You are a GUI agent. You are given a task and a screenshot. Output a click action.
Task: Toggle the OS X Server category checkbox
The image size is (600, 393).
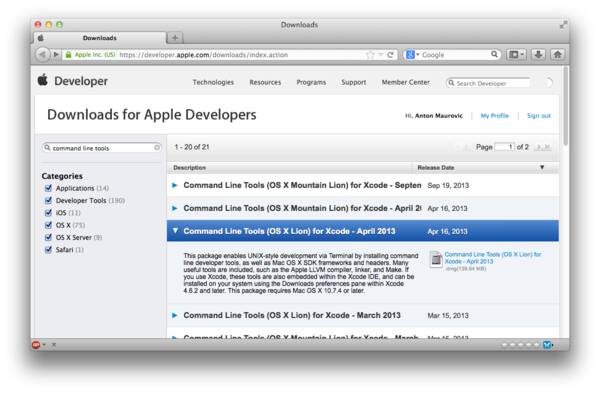(x=48, y=237)
